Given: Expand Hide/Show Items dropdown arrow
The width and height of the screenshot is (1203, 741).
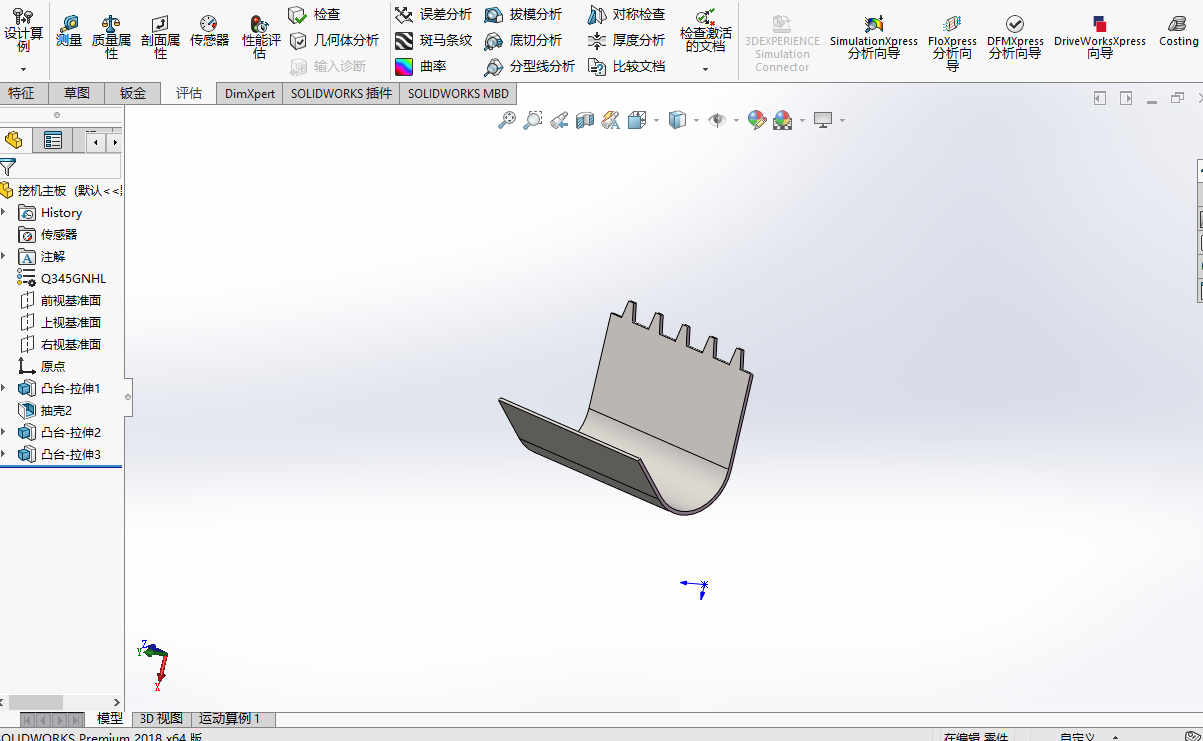Looking at the screenshot, I should 736,120.
